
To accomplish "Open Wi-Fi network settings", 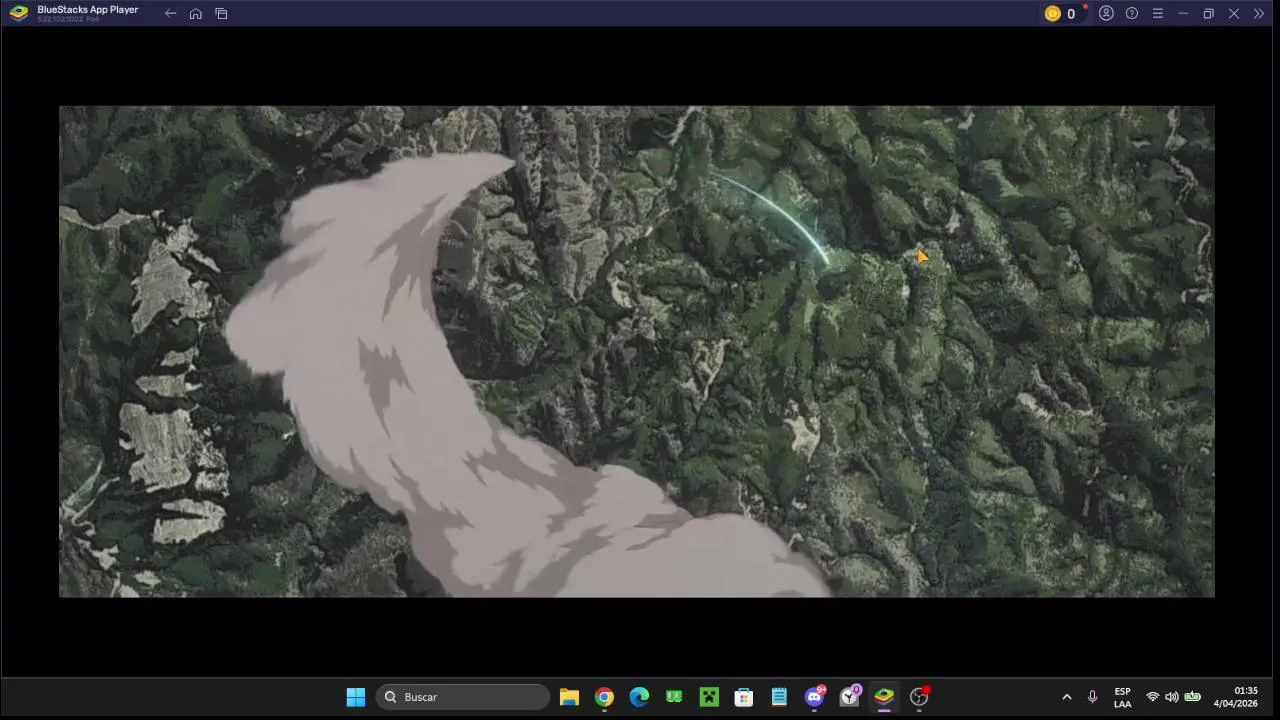I will [1153, 697].
